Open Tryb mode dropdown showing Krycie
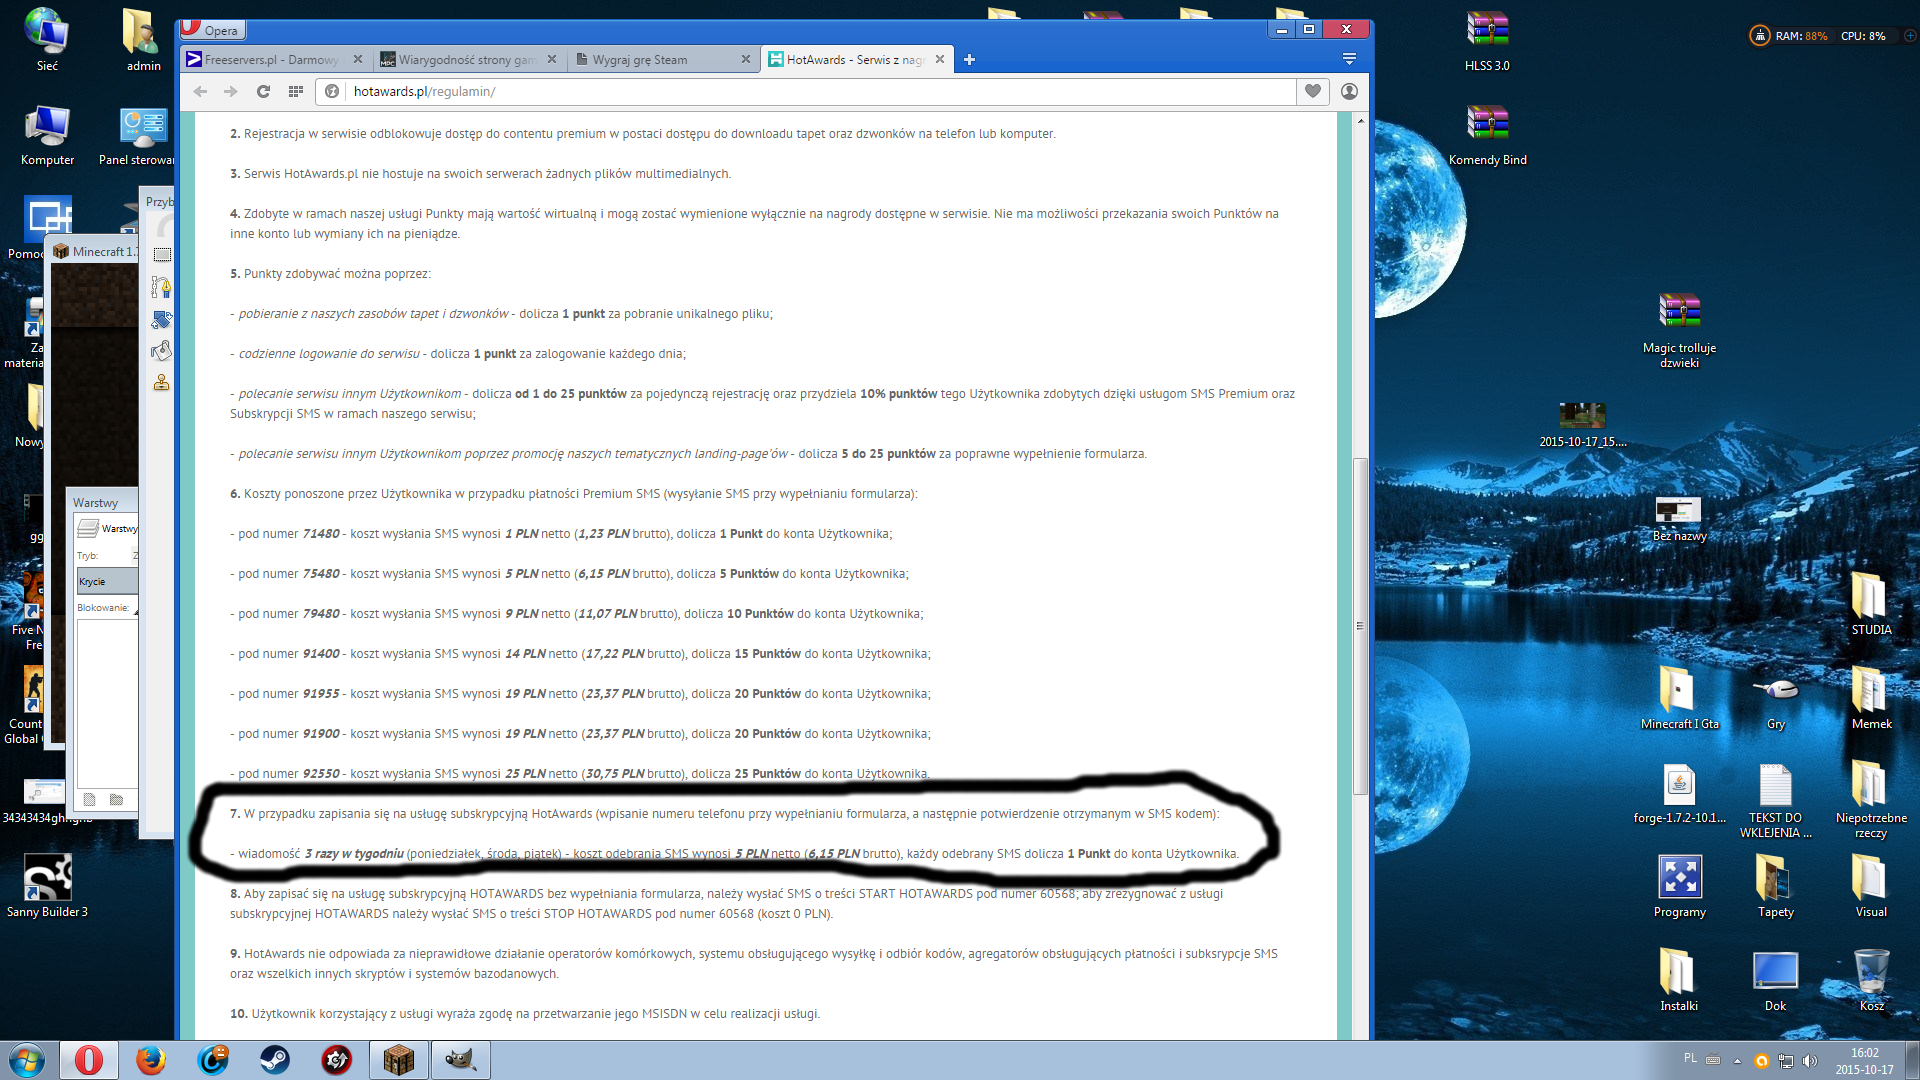Screen dimensions: 1920x1080 pyautogui.click(x=107, y=581)
